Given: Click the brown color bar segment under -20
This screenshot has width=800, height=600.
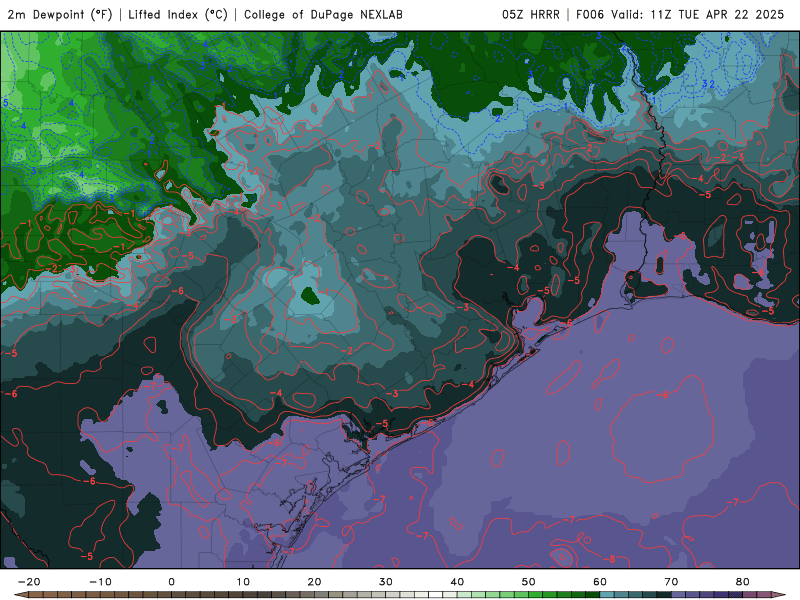Looking at the screenshot, I should (x=36, y=595).
